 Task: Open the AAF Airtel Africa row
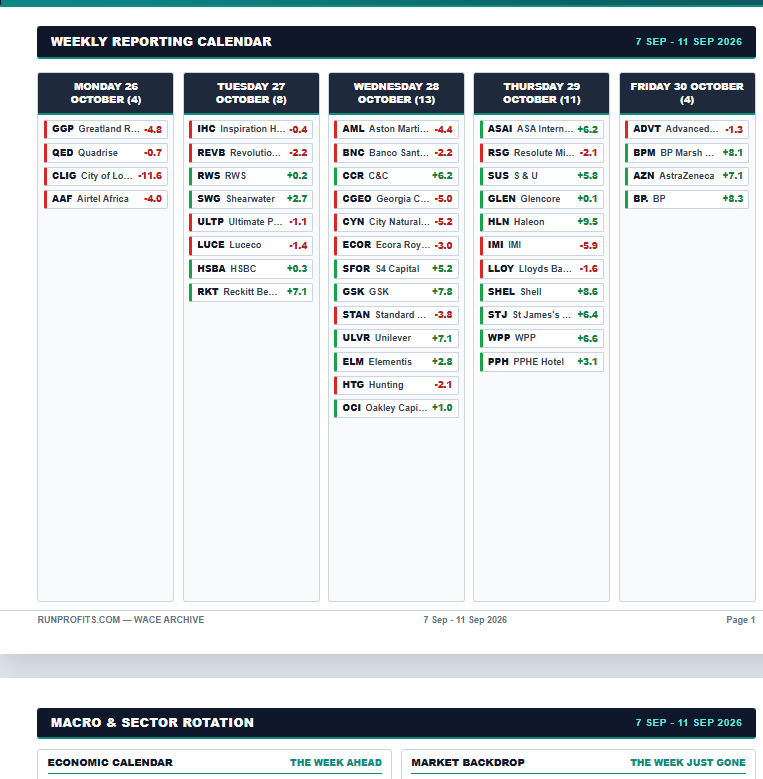pos(106,199)
